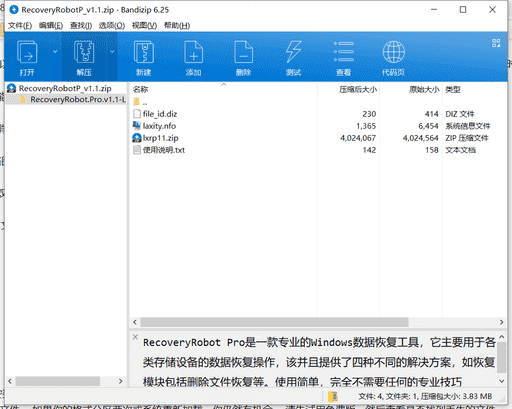This screenshot has height=409, width=512.
Task: Click the file list horizontal scrollbar thumb
Action: tap(274, 322)
